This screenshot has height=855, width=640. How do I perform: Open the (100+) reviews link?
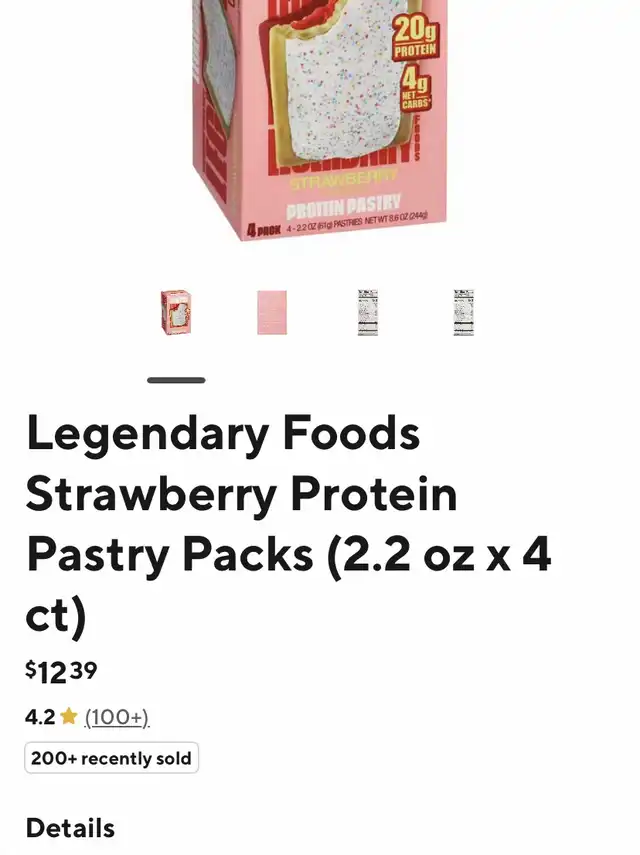point(117,717)
